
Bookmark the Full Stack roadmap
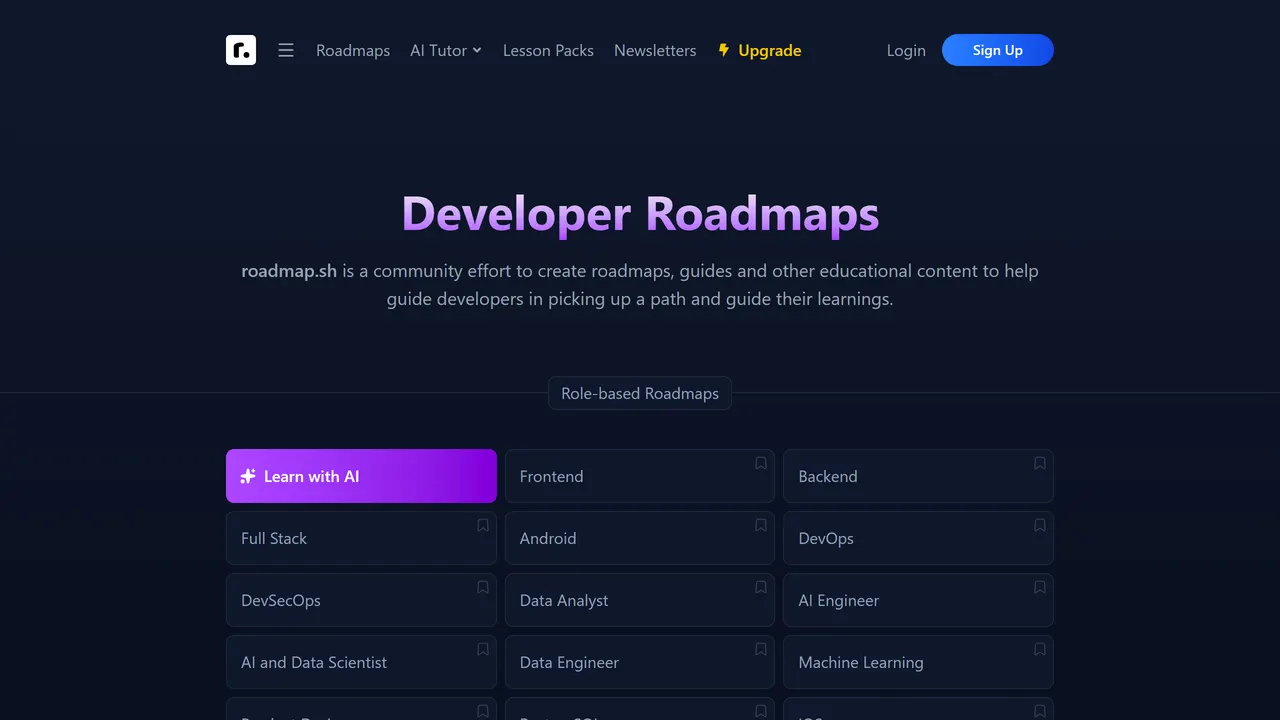pos(483,525)
